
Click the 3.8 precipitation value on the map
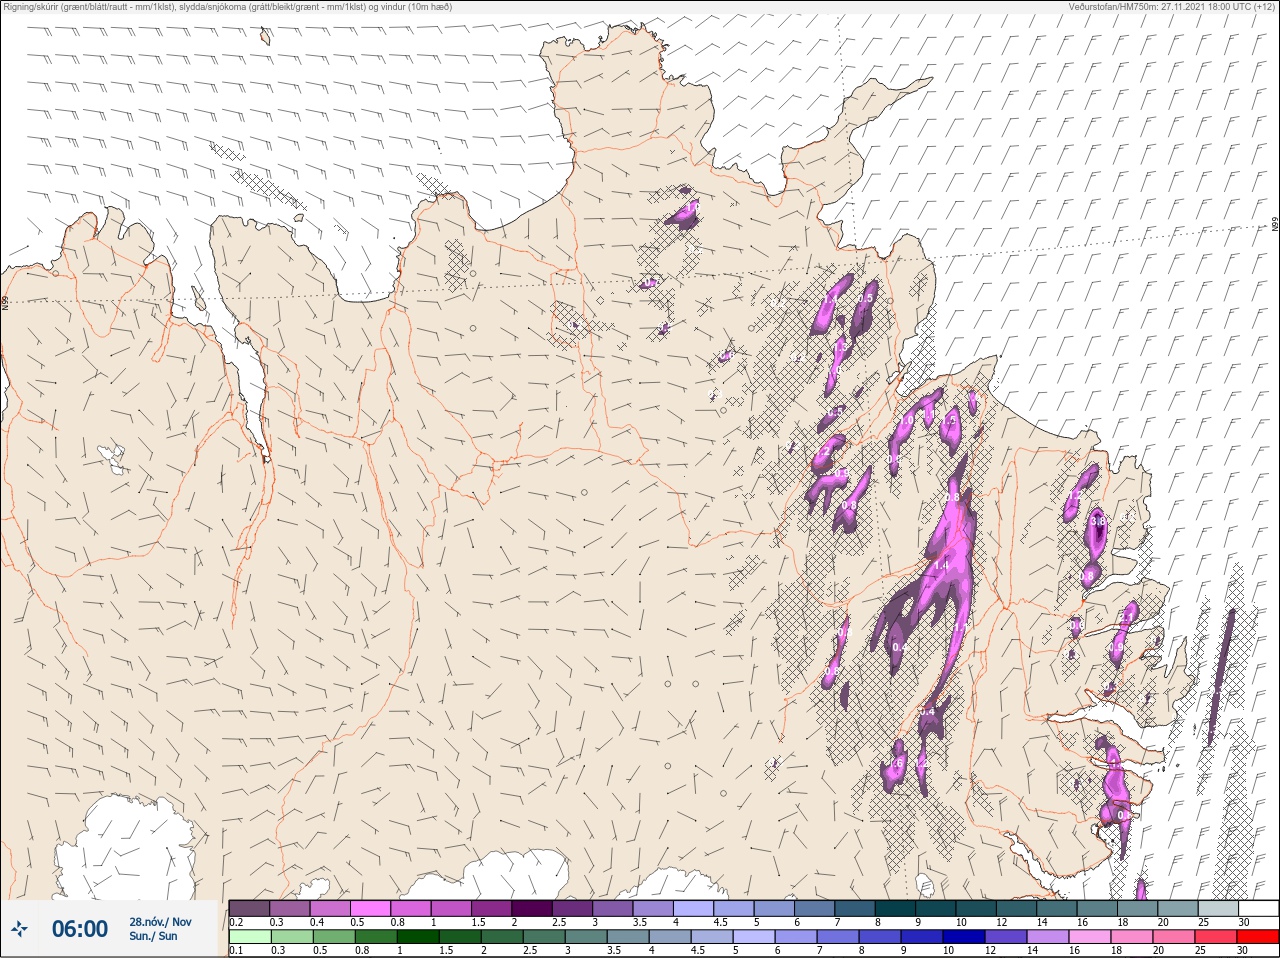click(x=1098, y=521)
